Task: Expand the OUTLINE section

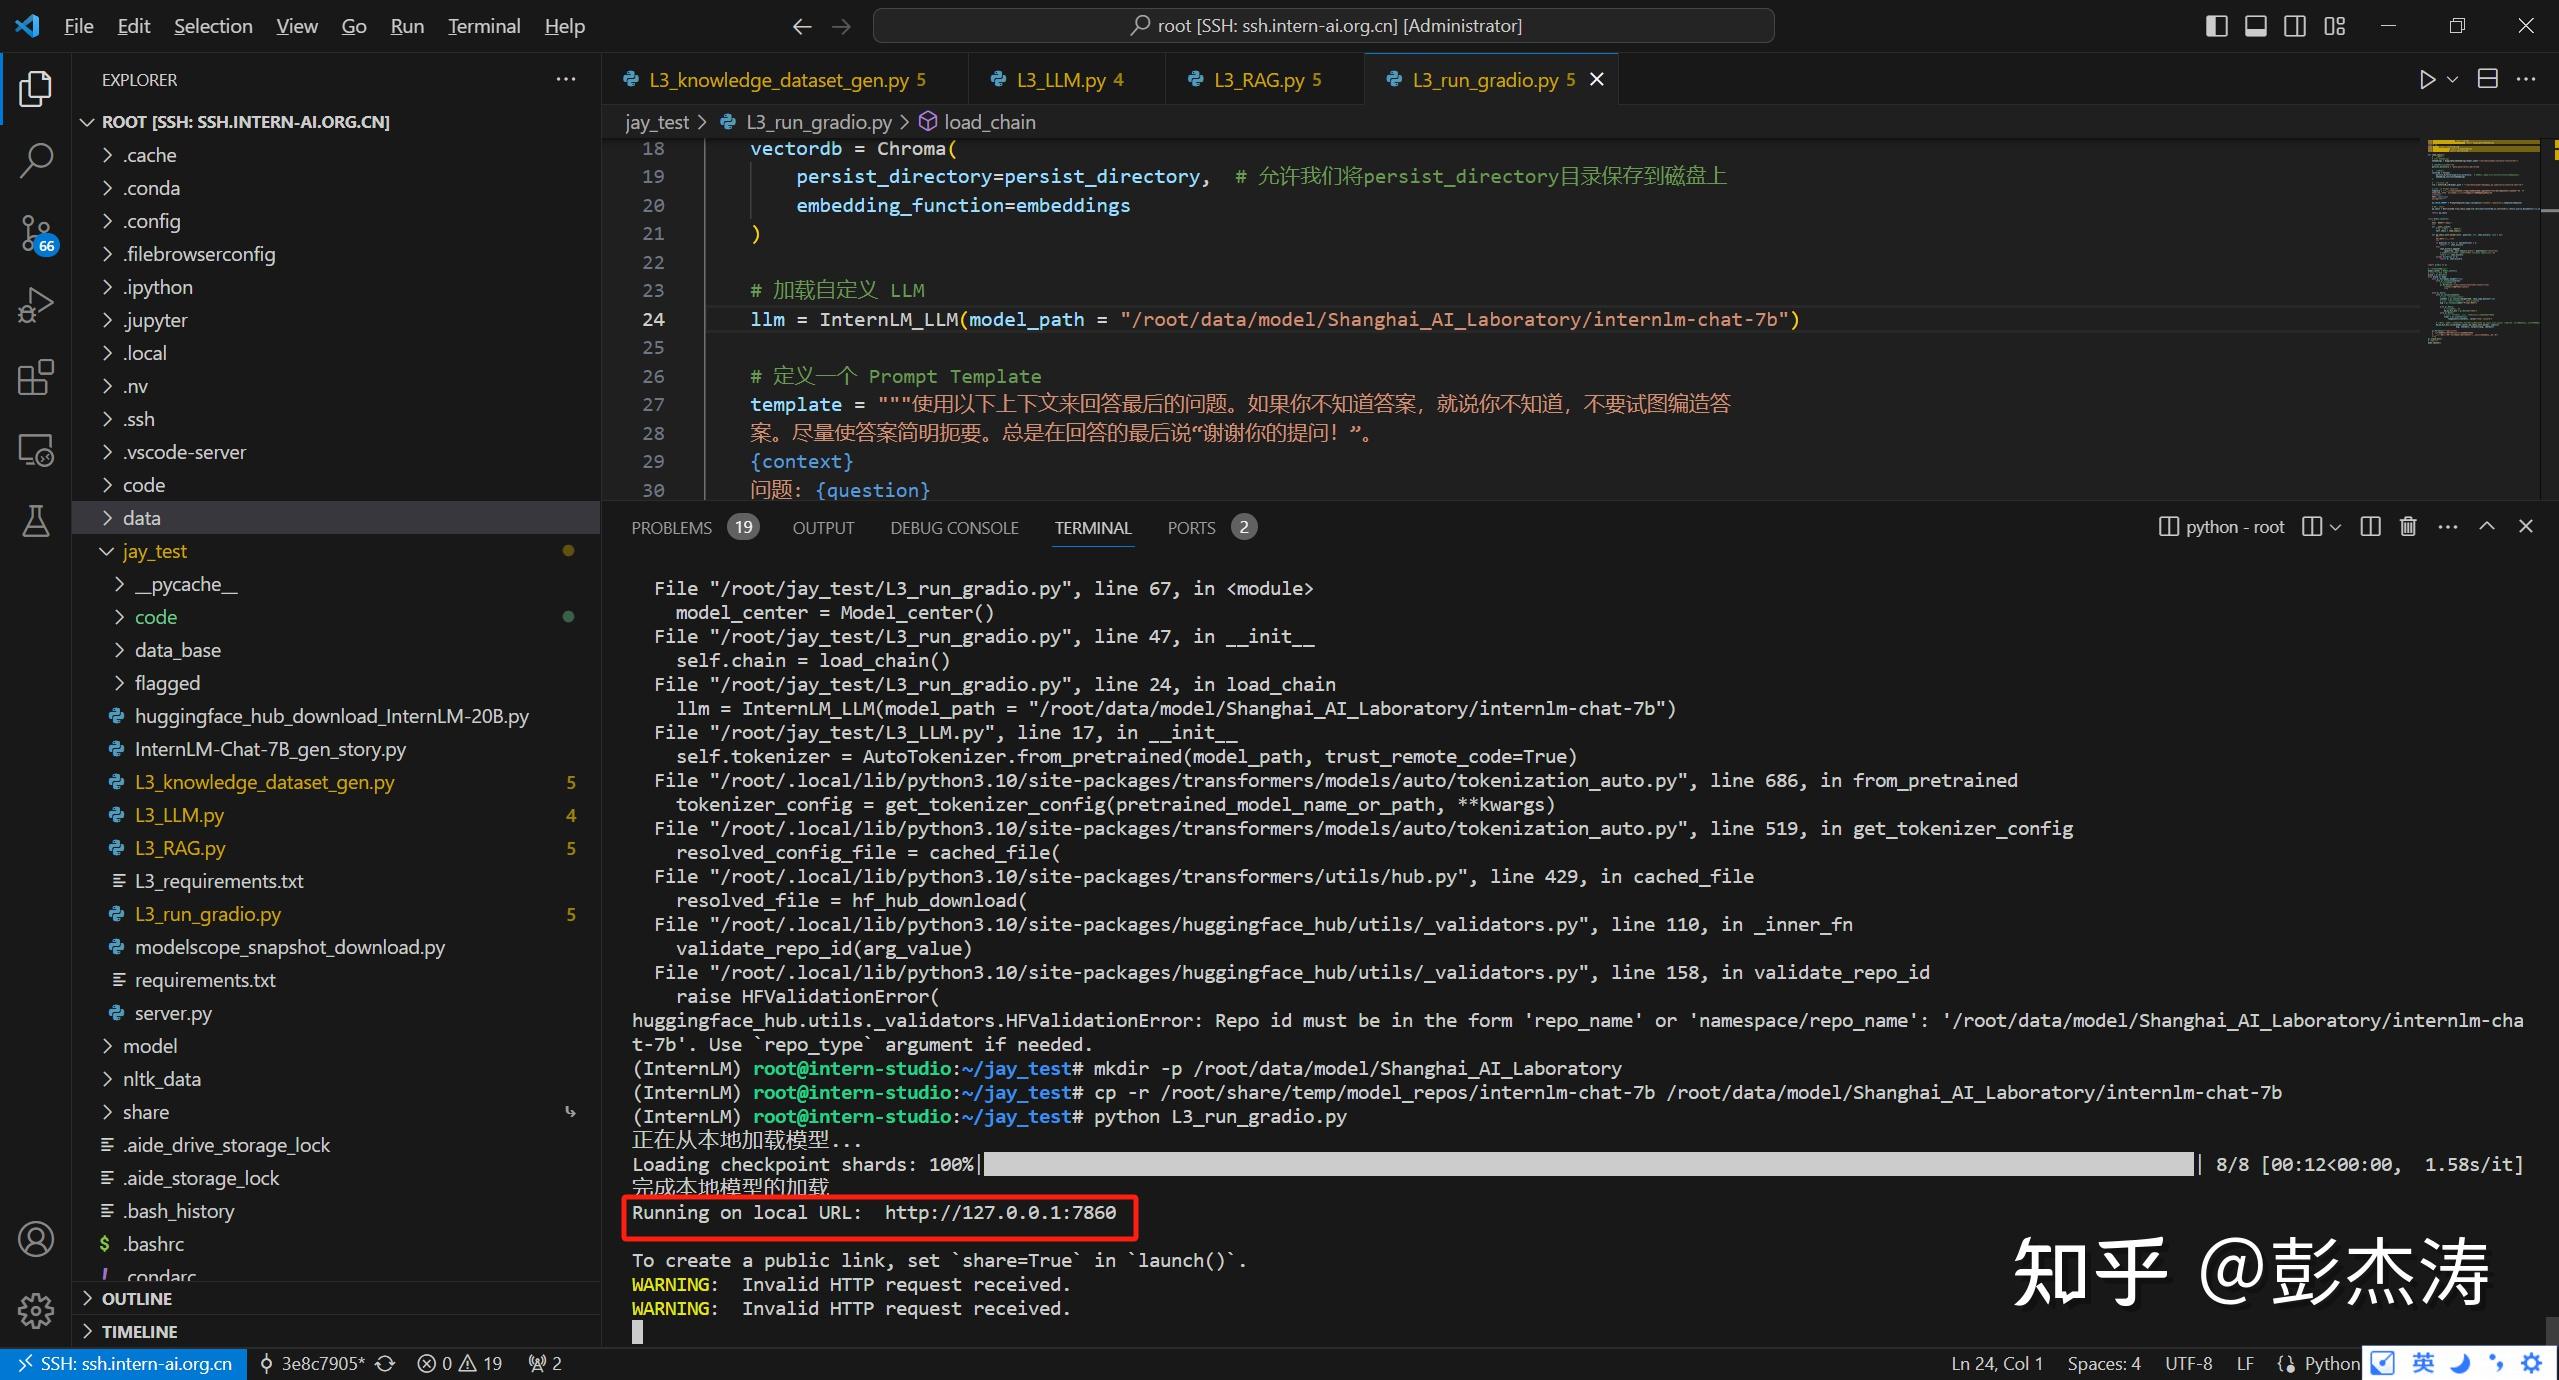Action: pyautogui.click(x=136, y=1299)
